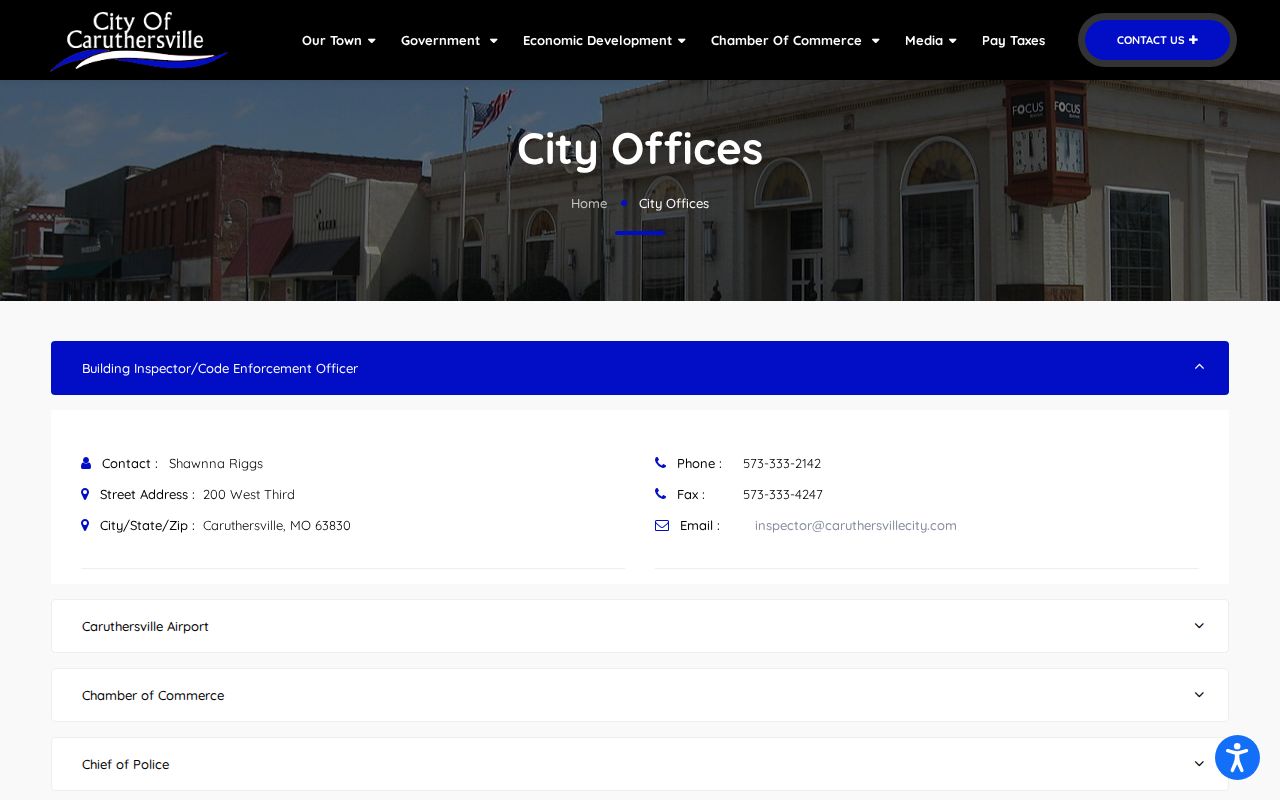The height and width of the screenshot is (800, 1280).
Task: Click the person icon beside Contact
Action: [x=86, y=463]
